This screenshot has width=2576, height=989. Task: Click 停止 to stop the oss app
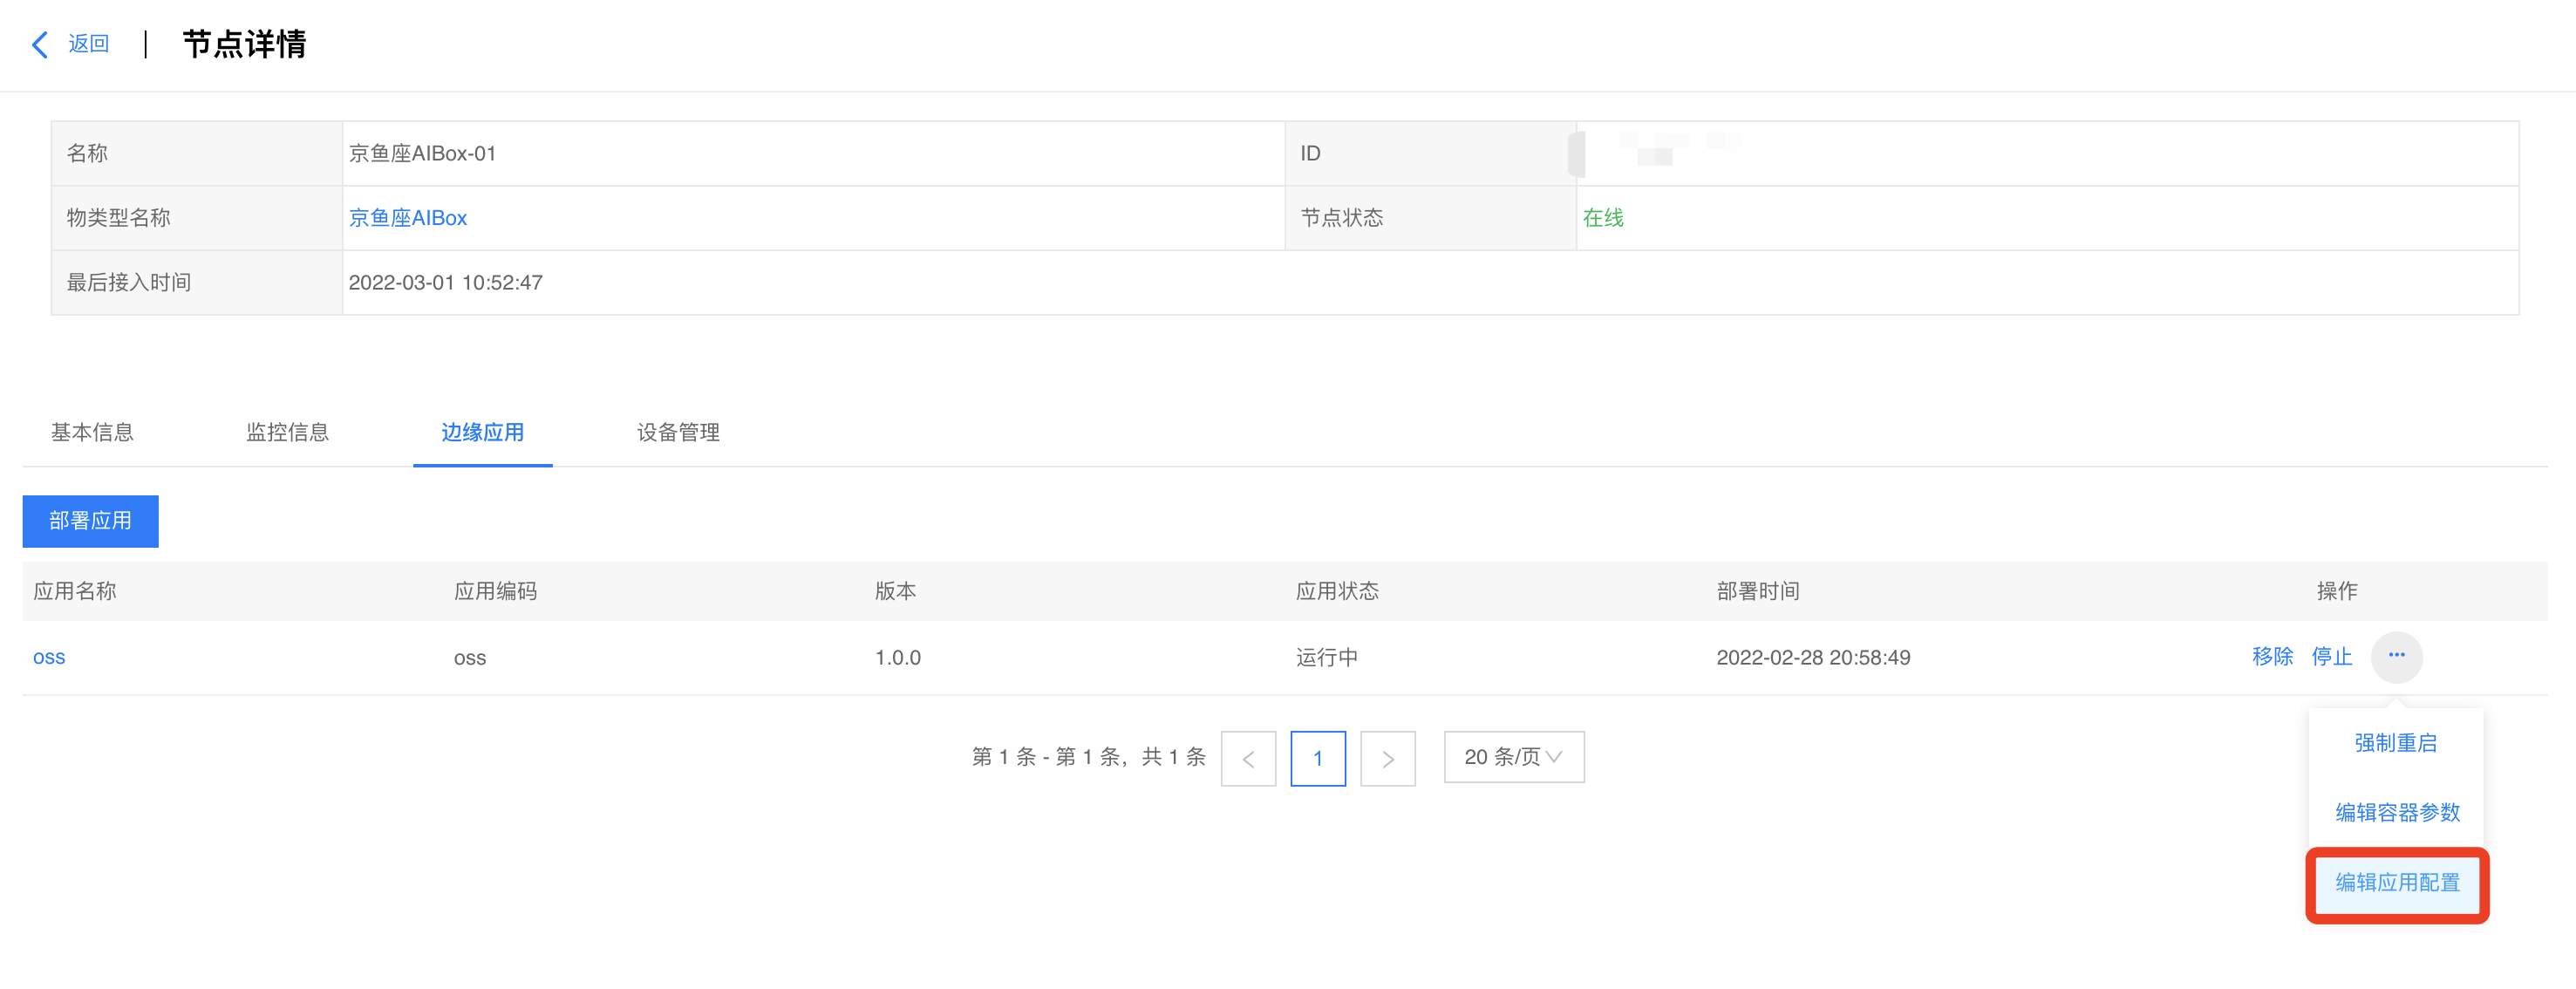click(x=2331, y=657)
